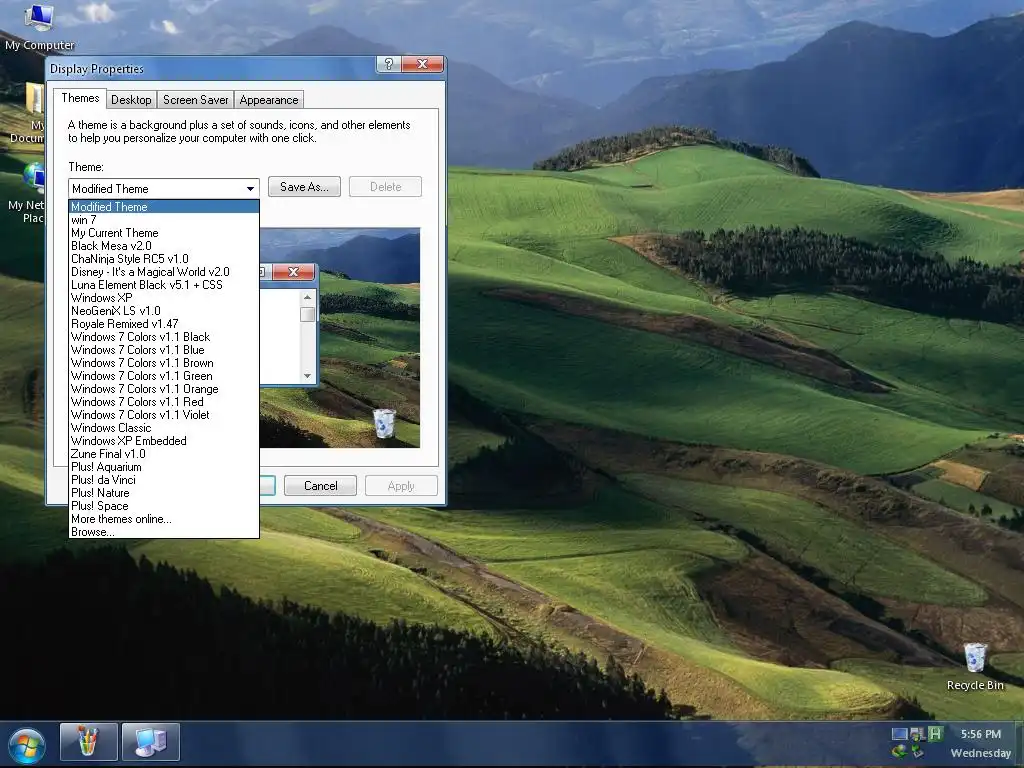Select Windows 7 Colors v1.1 Violet
Viewport: 1024px width, 768px height.
coord(164,415)
